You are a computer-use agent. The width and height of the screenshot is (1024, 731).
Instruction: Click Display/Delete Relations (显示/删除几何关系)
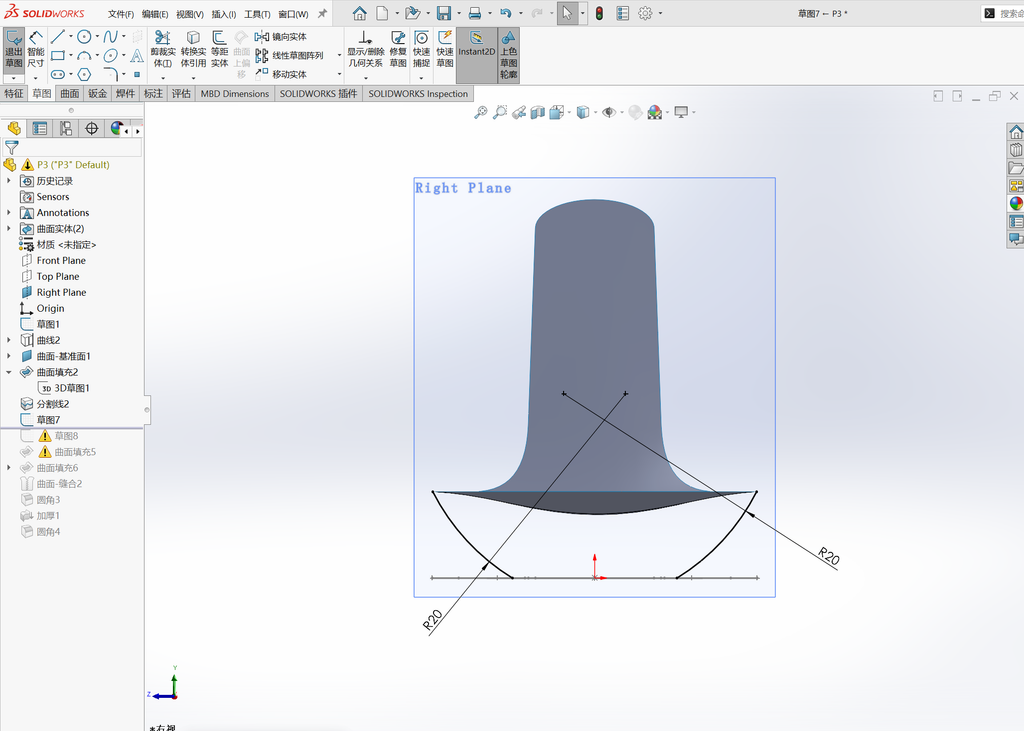tap(365, 50)
